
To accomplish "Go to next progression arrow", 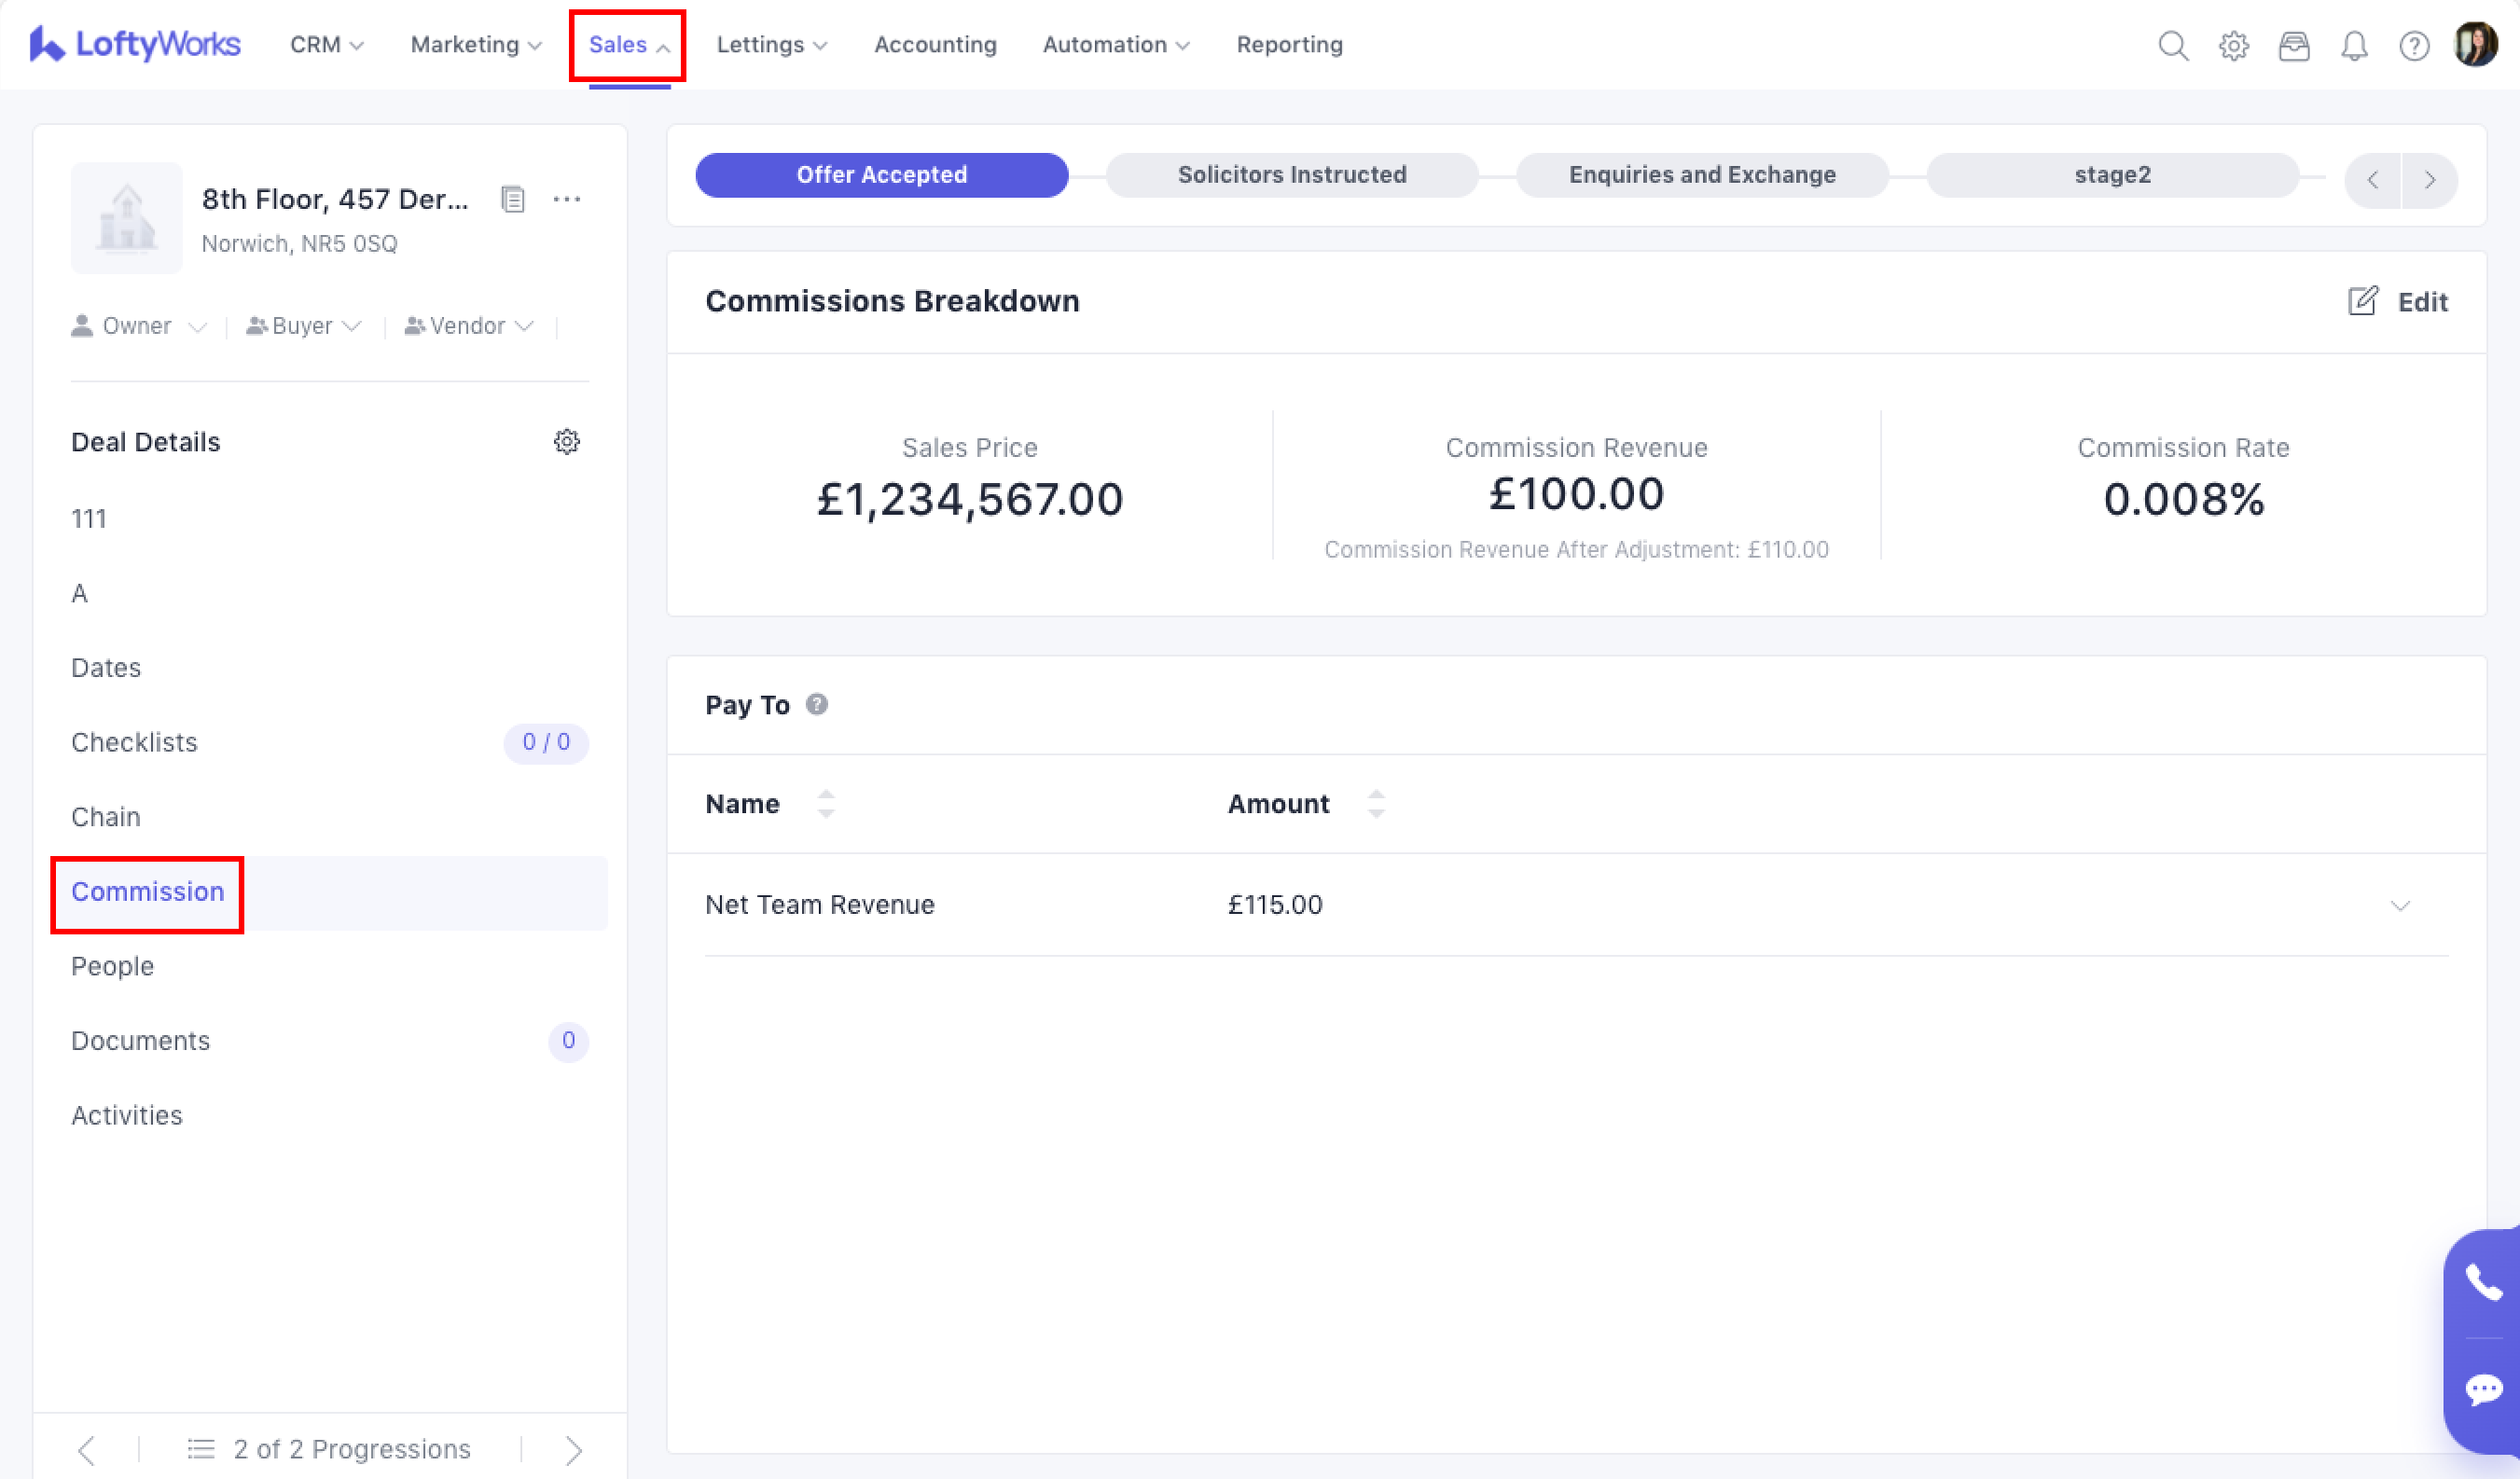I will point(573,1449).
